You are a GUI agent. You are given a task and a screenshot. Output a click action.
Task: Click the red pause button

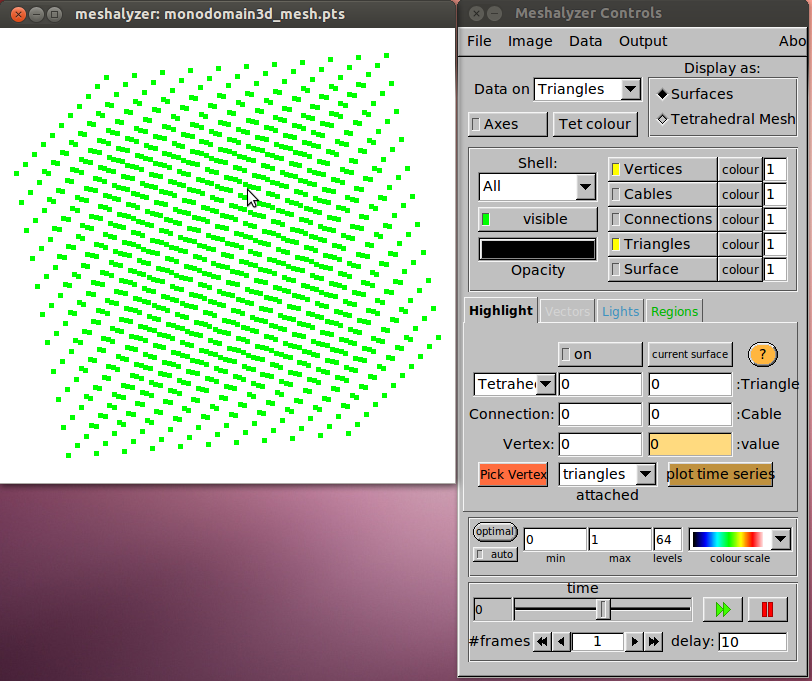tap(767, 609)
